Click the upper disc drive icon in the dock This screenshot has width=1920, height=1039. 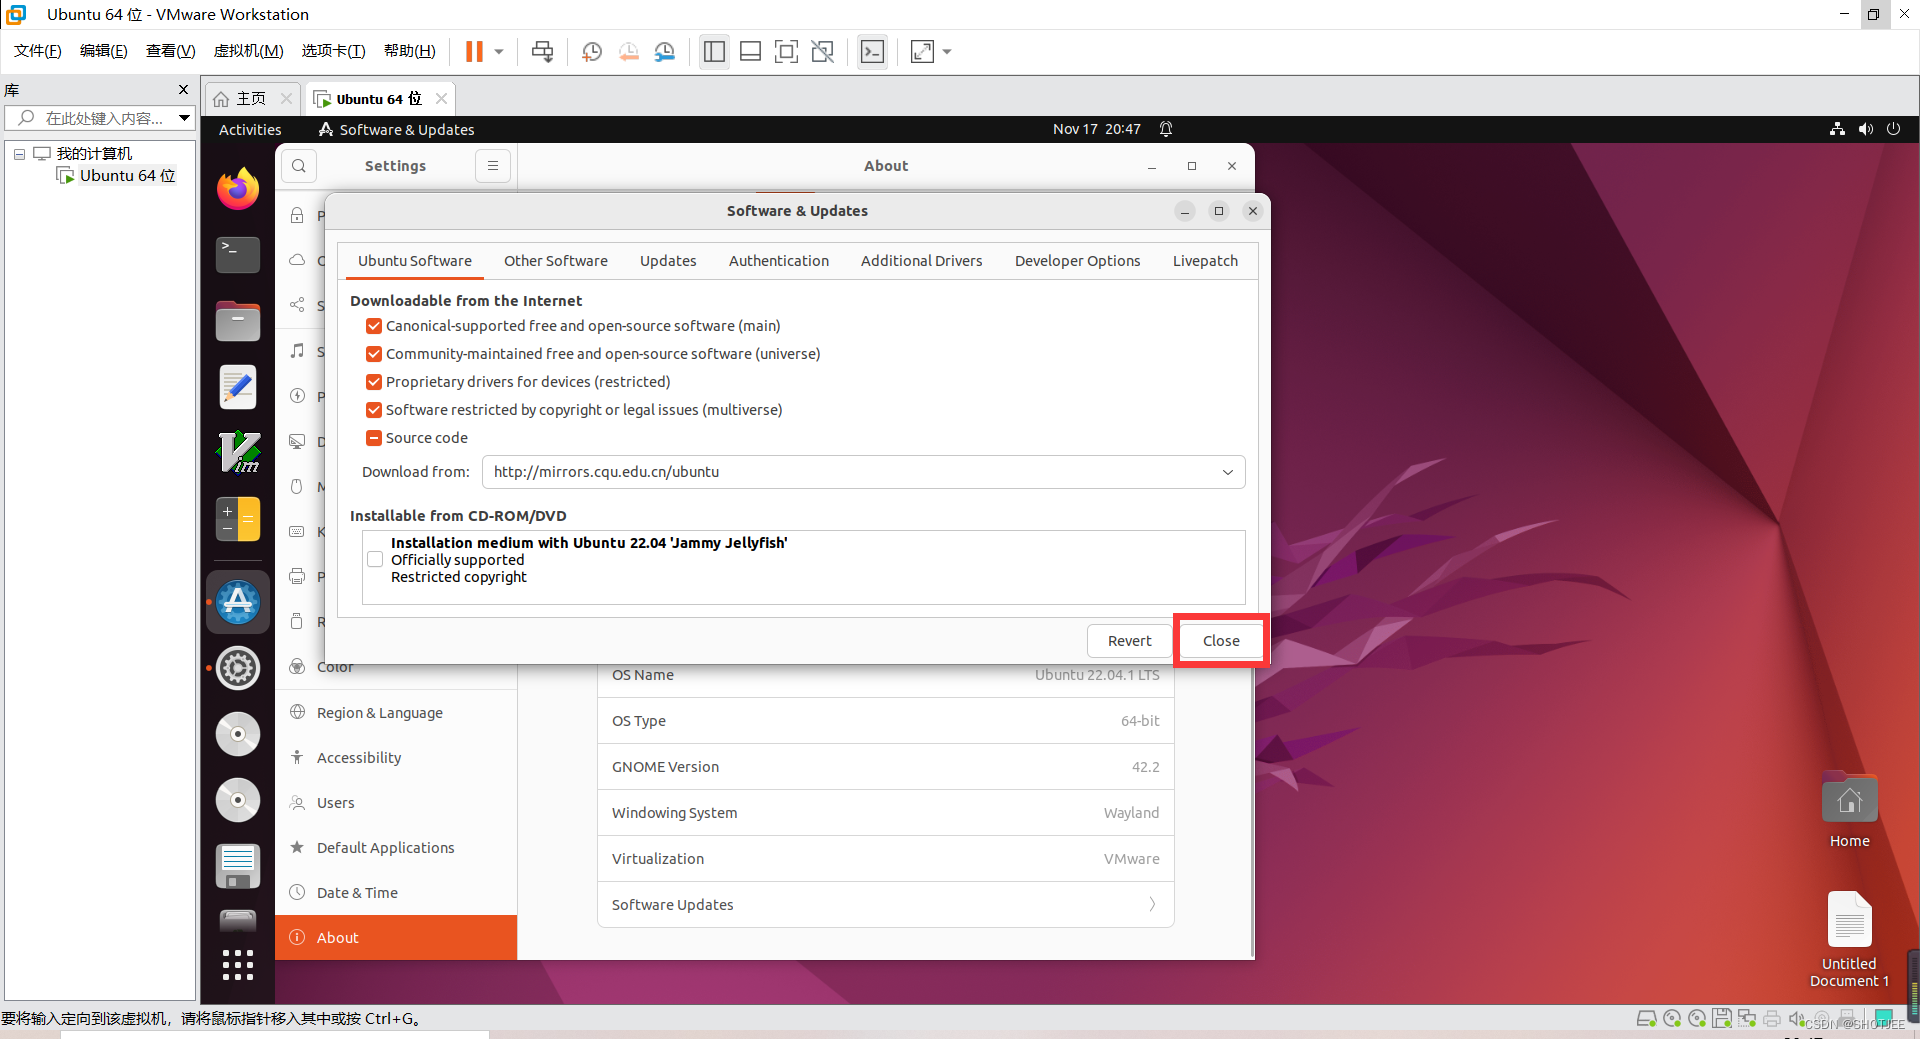tap(238, 734)
